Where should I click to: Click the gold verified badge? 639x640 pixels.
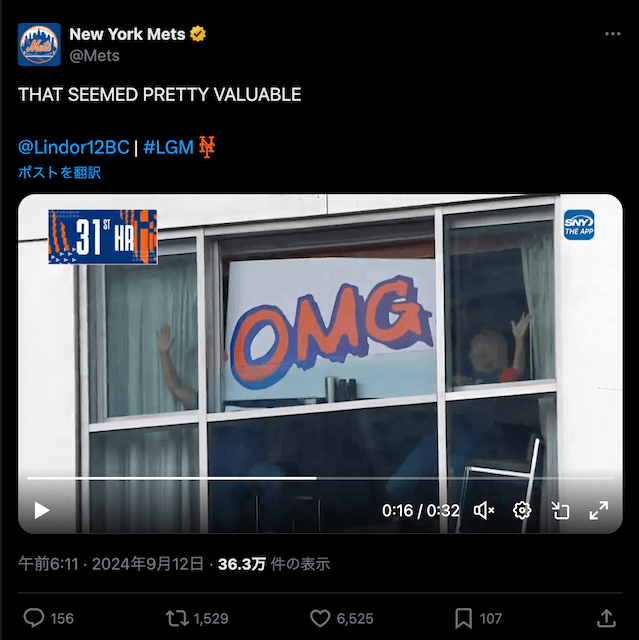(x=198, y=34)
